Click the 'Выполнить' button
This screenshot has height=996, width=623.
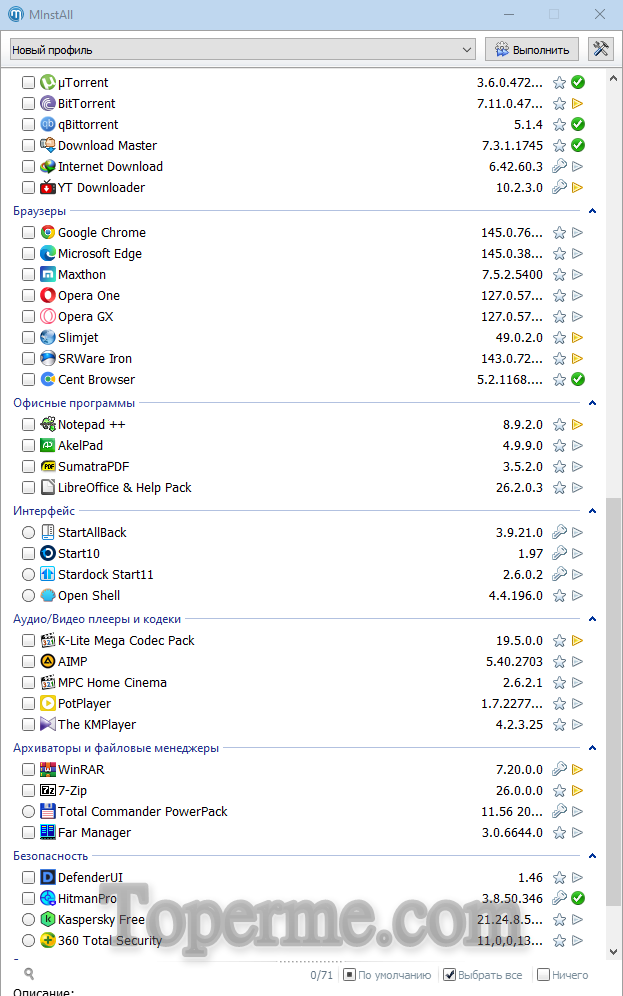[532, 49]
